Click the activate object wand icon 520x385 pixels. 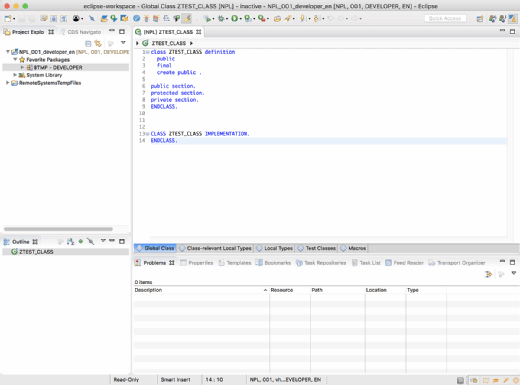coord(146,18)
